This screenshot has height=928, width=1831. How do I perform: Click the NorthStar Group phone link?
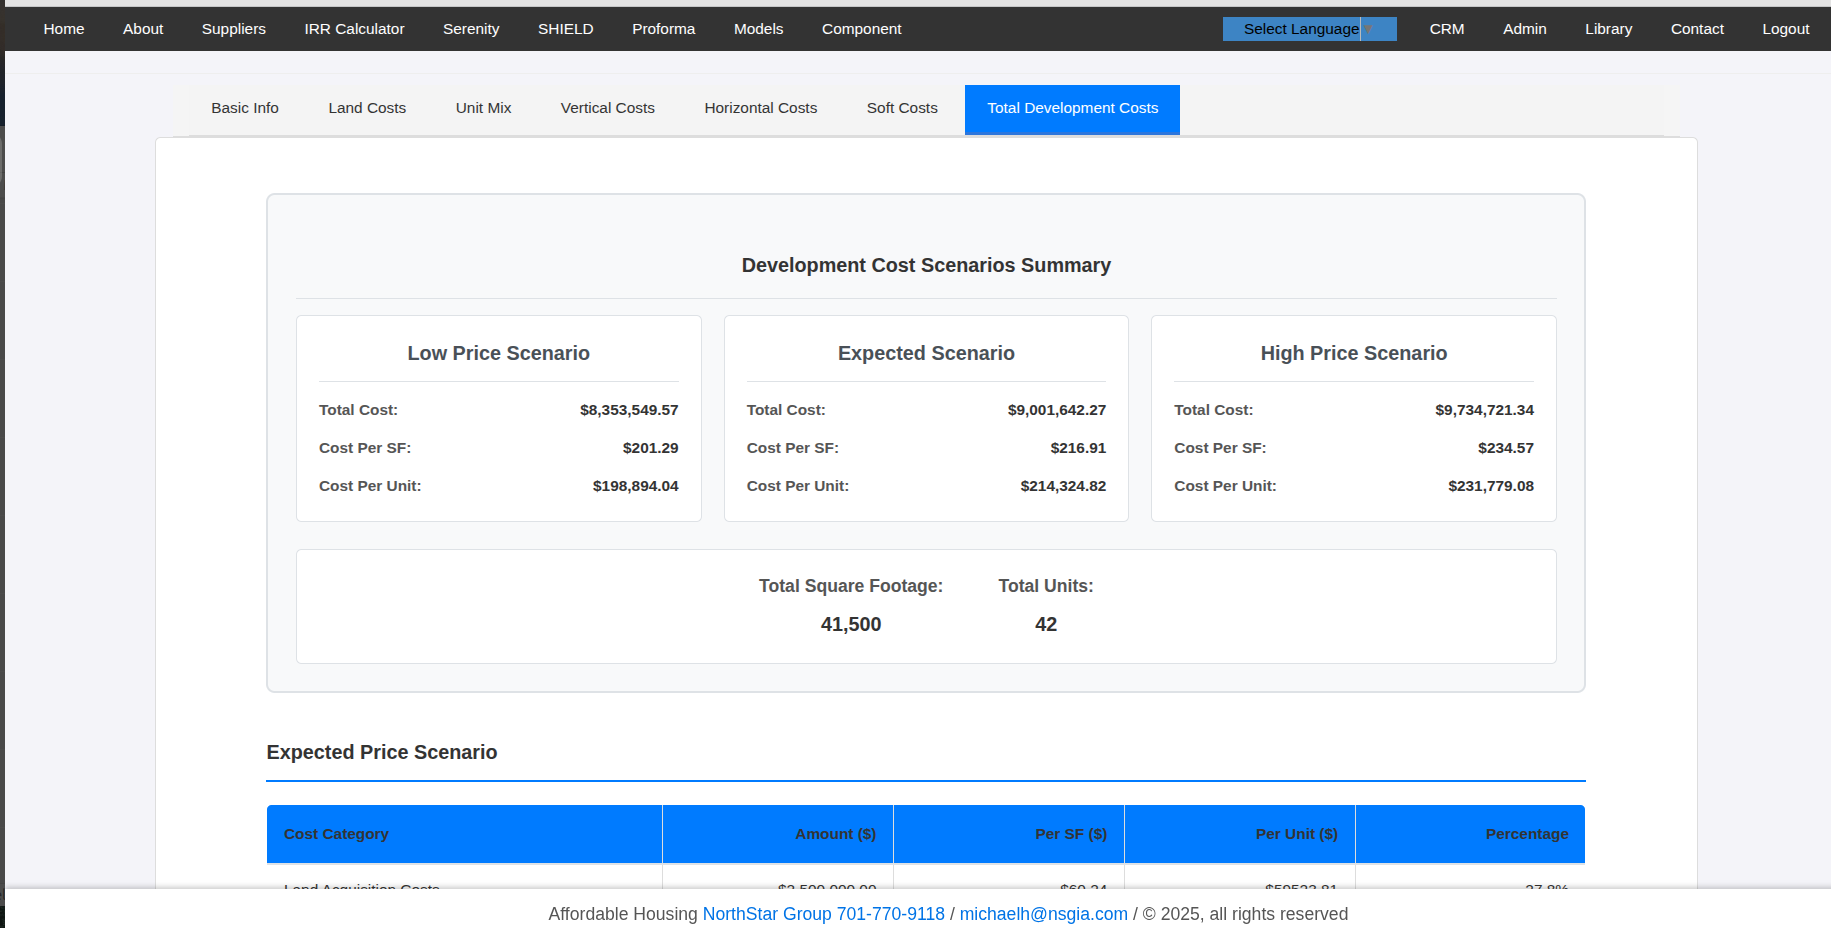point(822,913)
